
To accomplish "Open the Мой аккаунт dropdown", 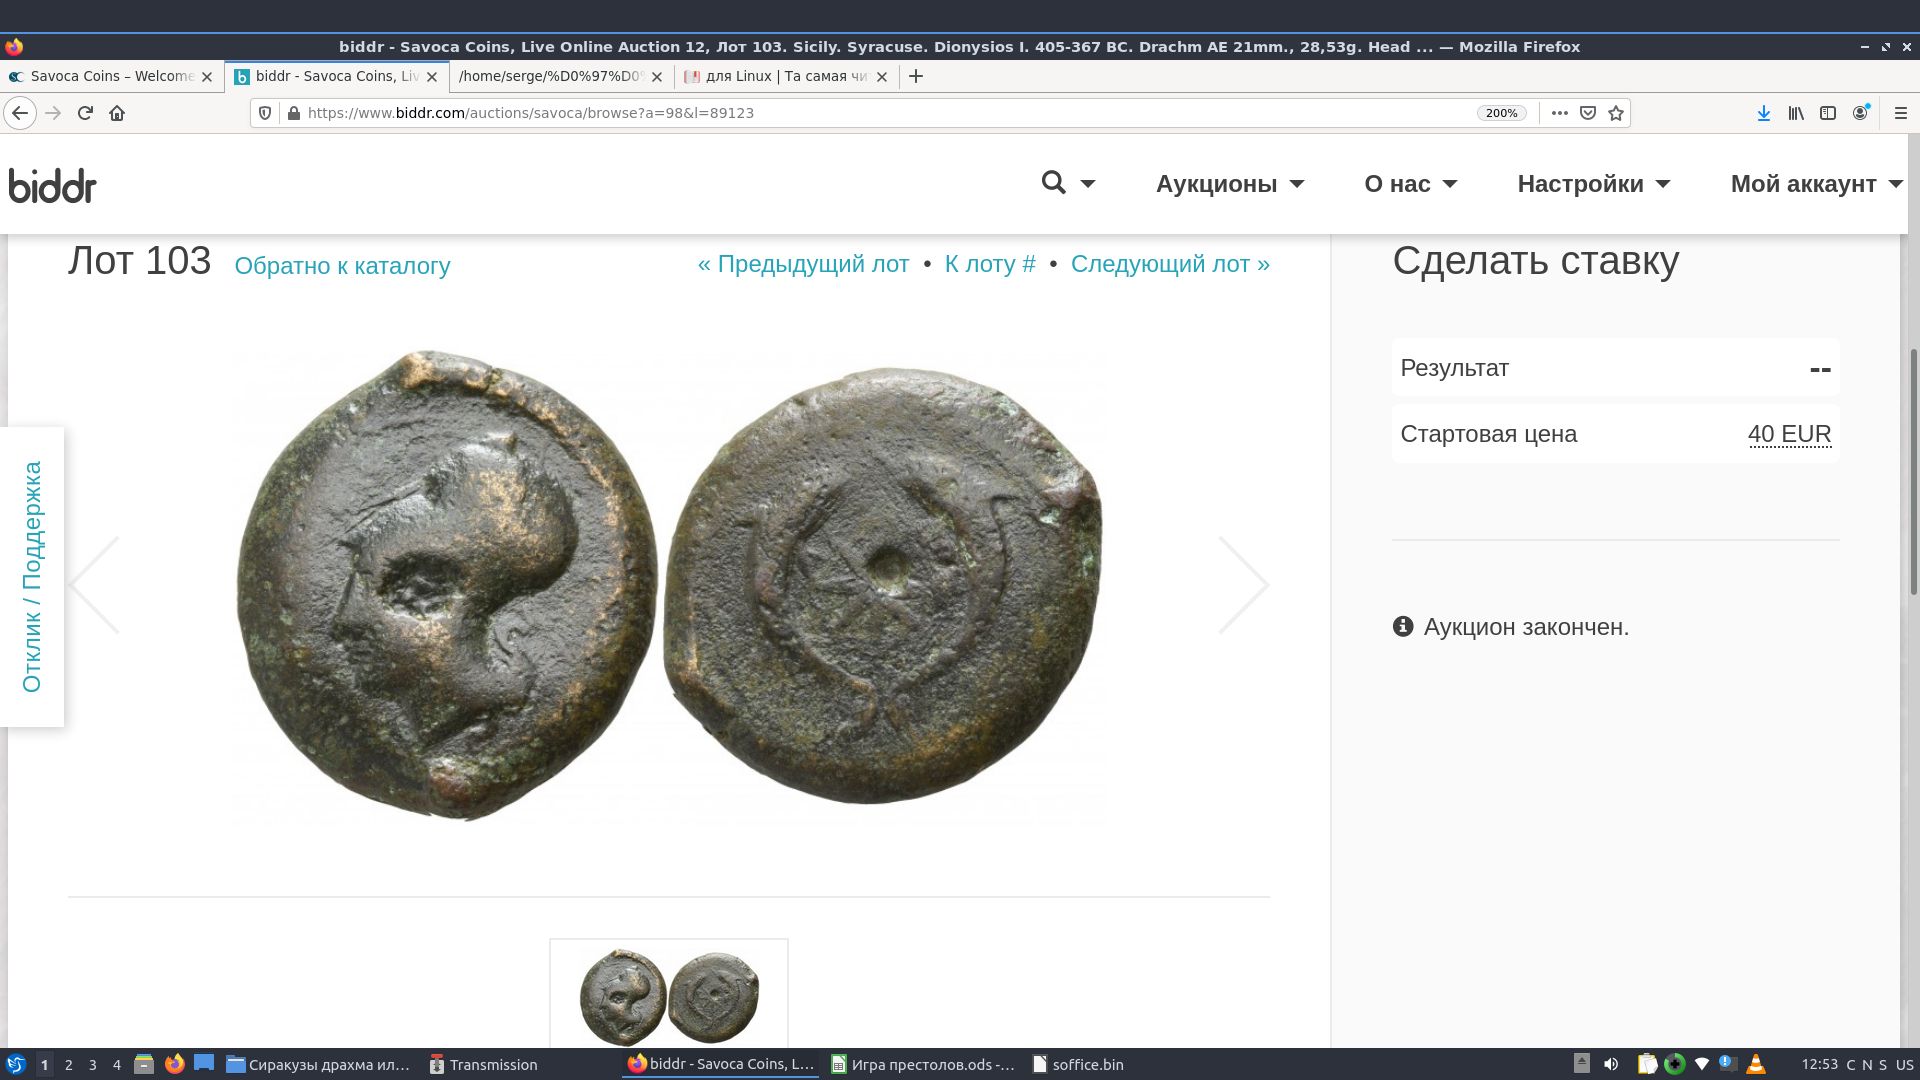I will point(1816,184).
